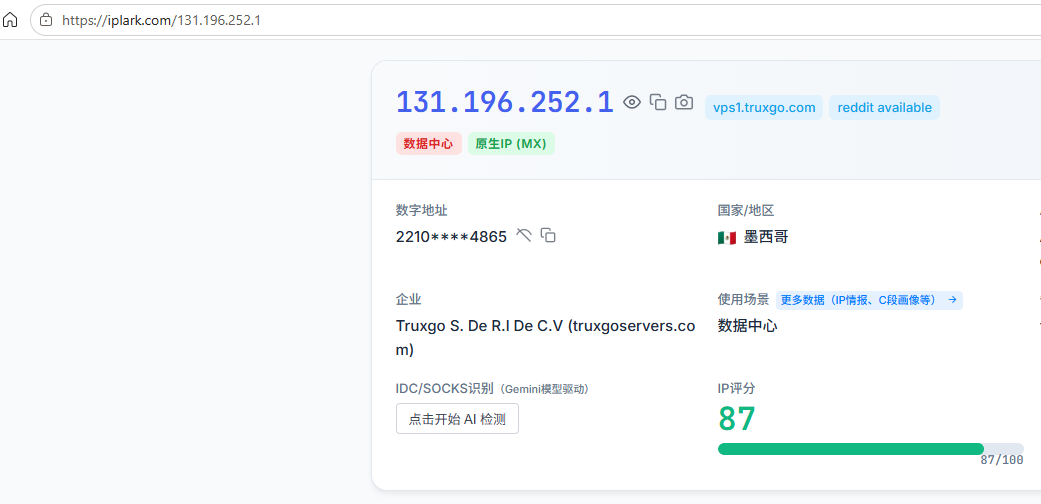Click the arrow in the 更多数据 link
Viewport: 1041px width, 504px height.
pos(952,300)
